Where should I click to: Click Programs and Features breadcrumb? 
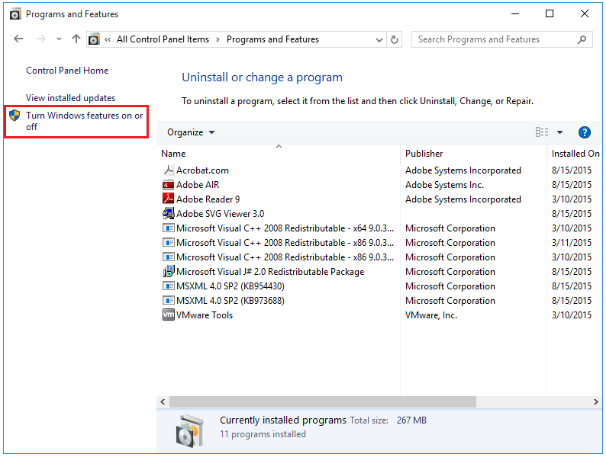click(272, 39)
